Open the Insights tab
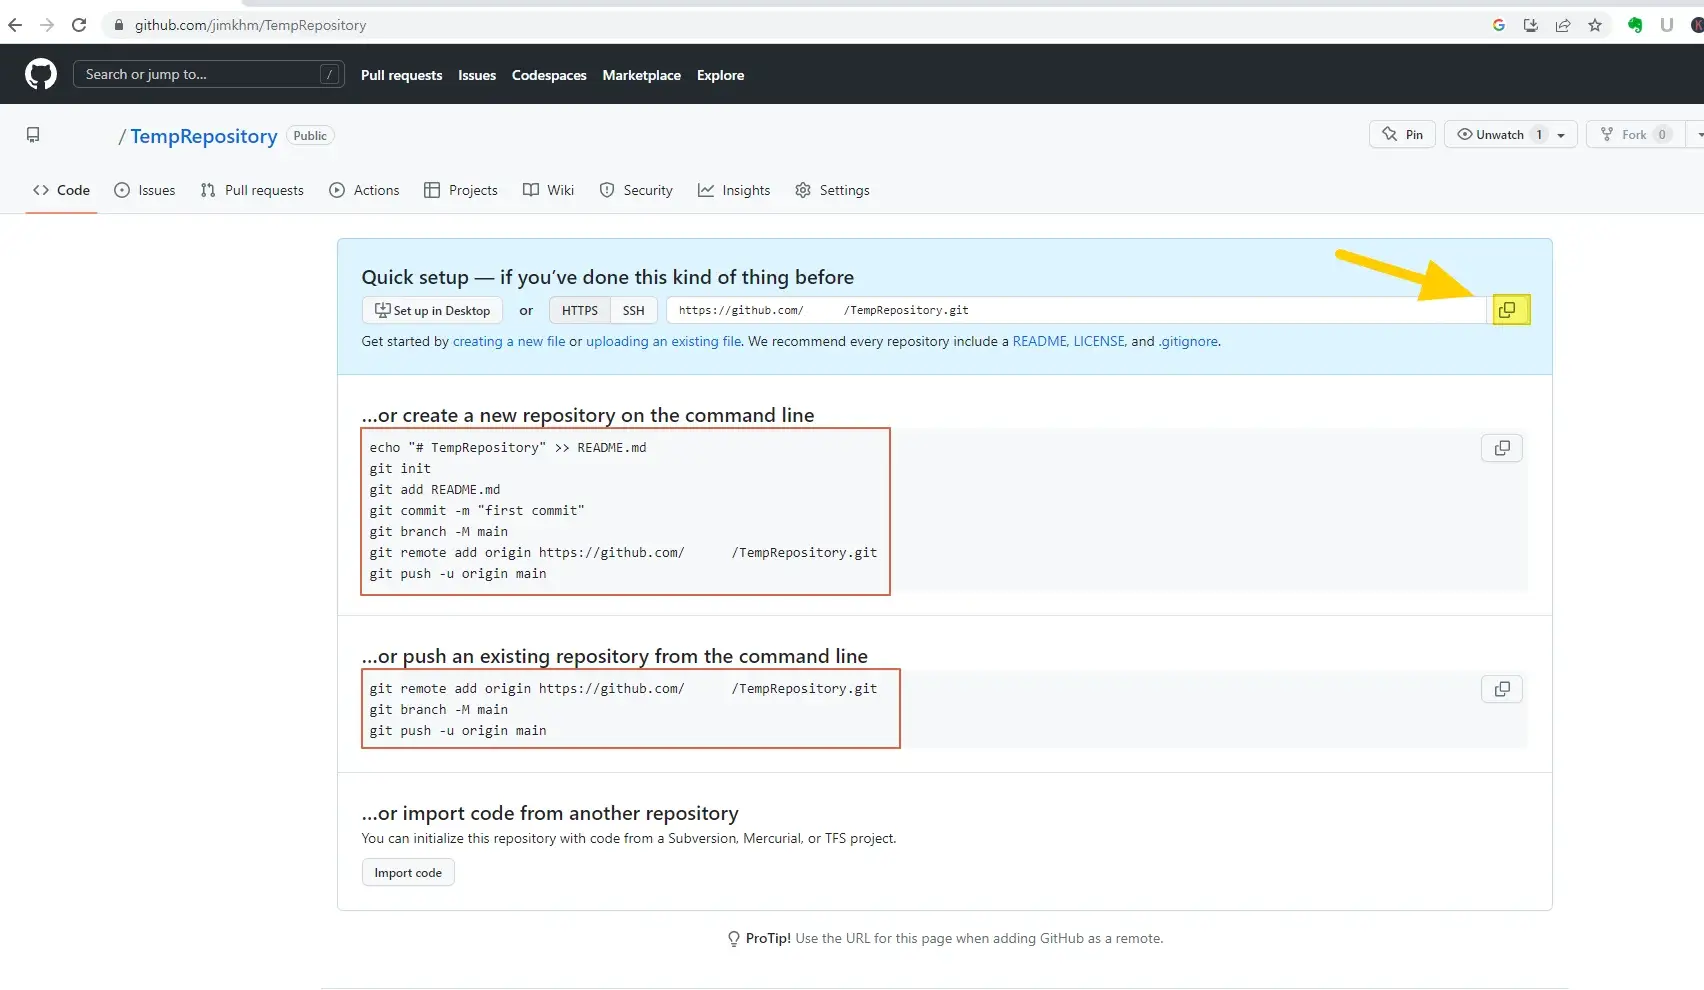 (x=734, y=190)
